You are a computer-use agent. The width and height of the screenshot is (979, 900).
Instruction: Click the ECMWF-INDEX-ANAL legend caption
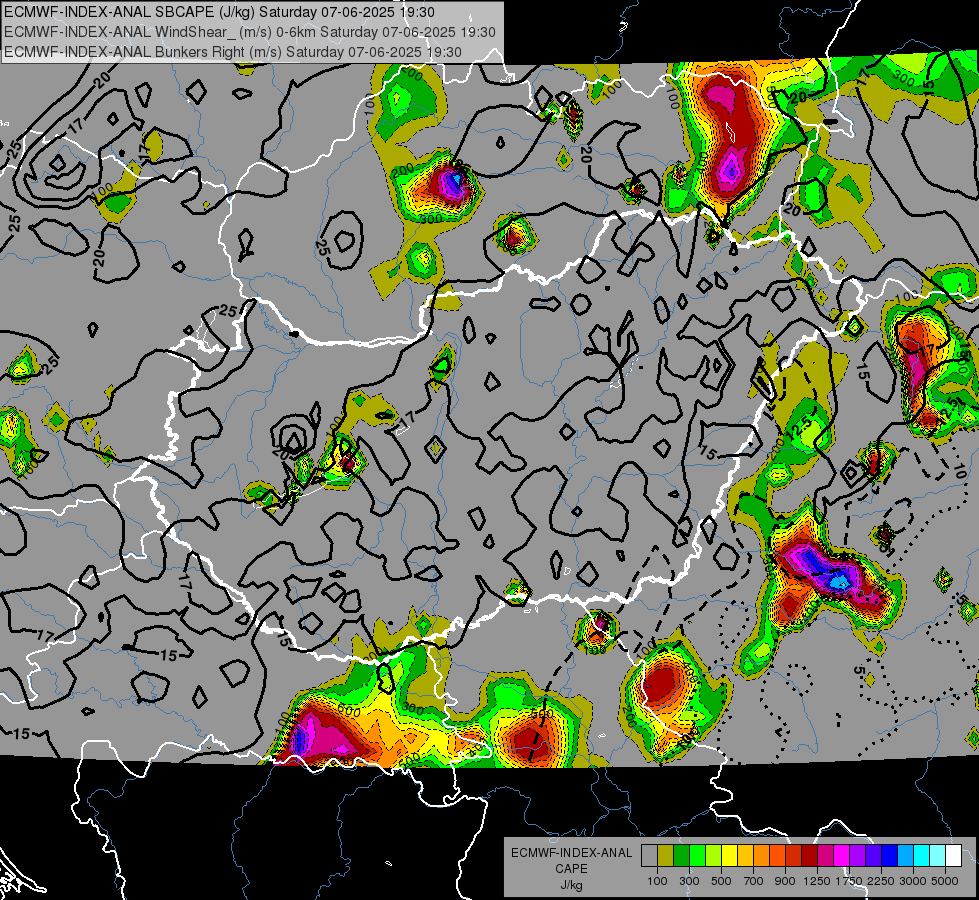[572, 853]
